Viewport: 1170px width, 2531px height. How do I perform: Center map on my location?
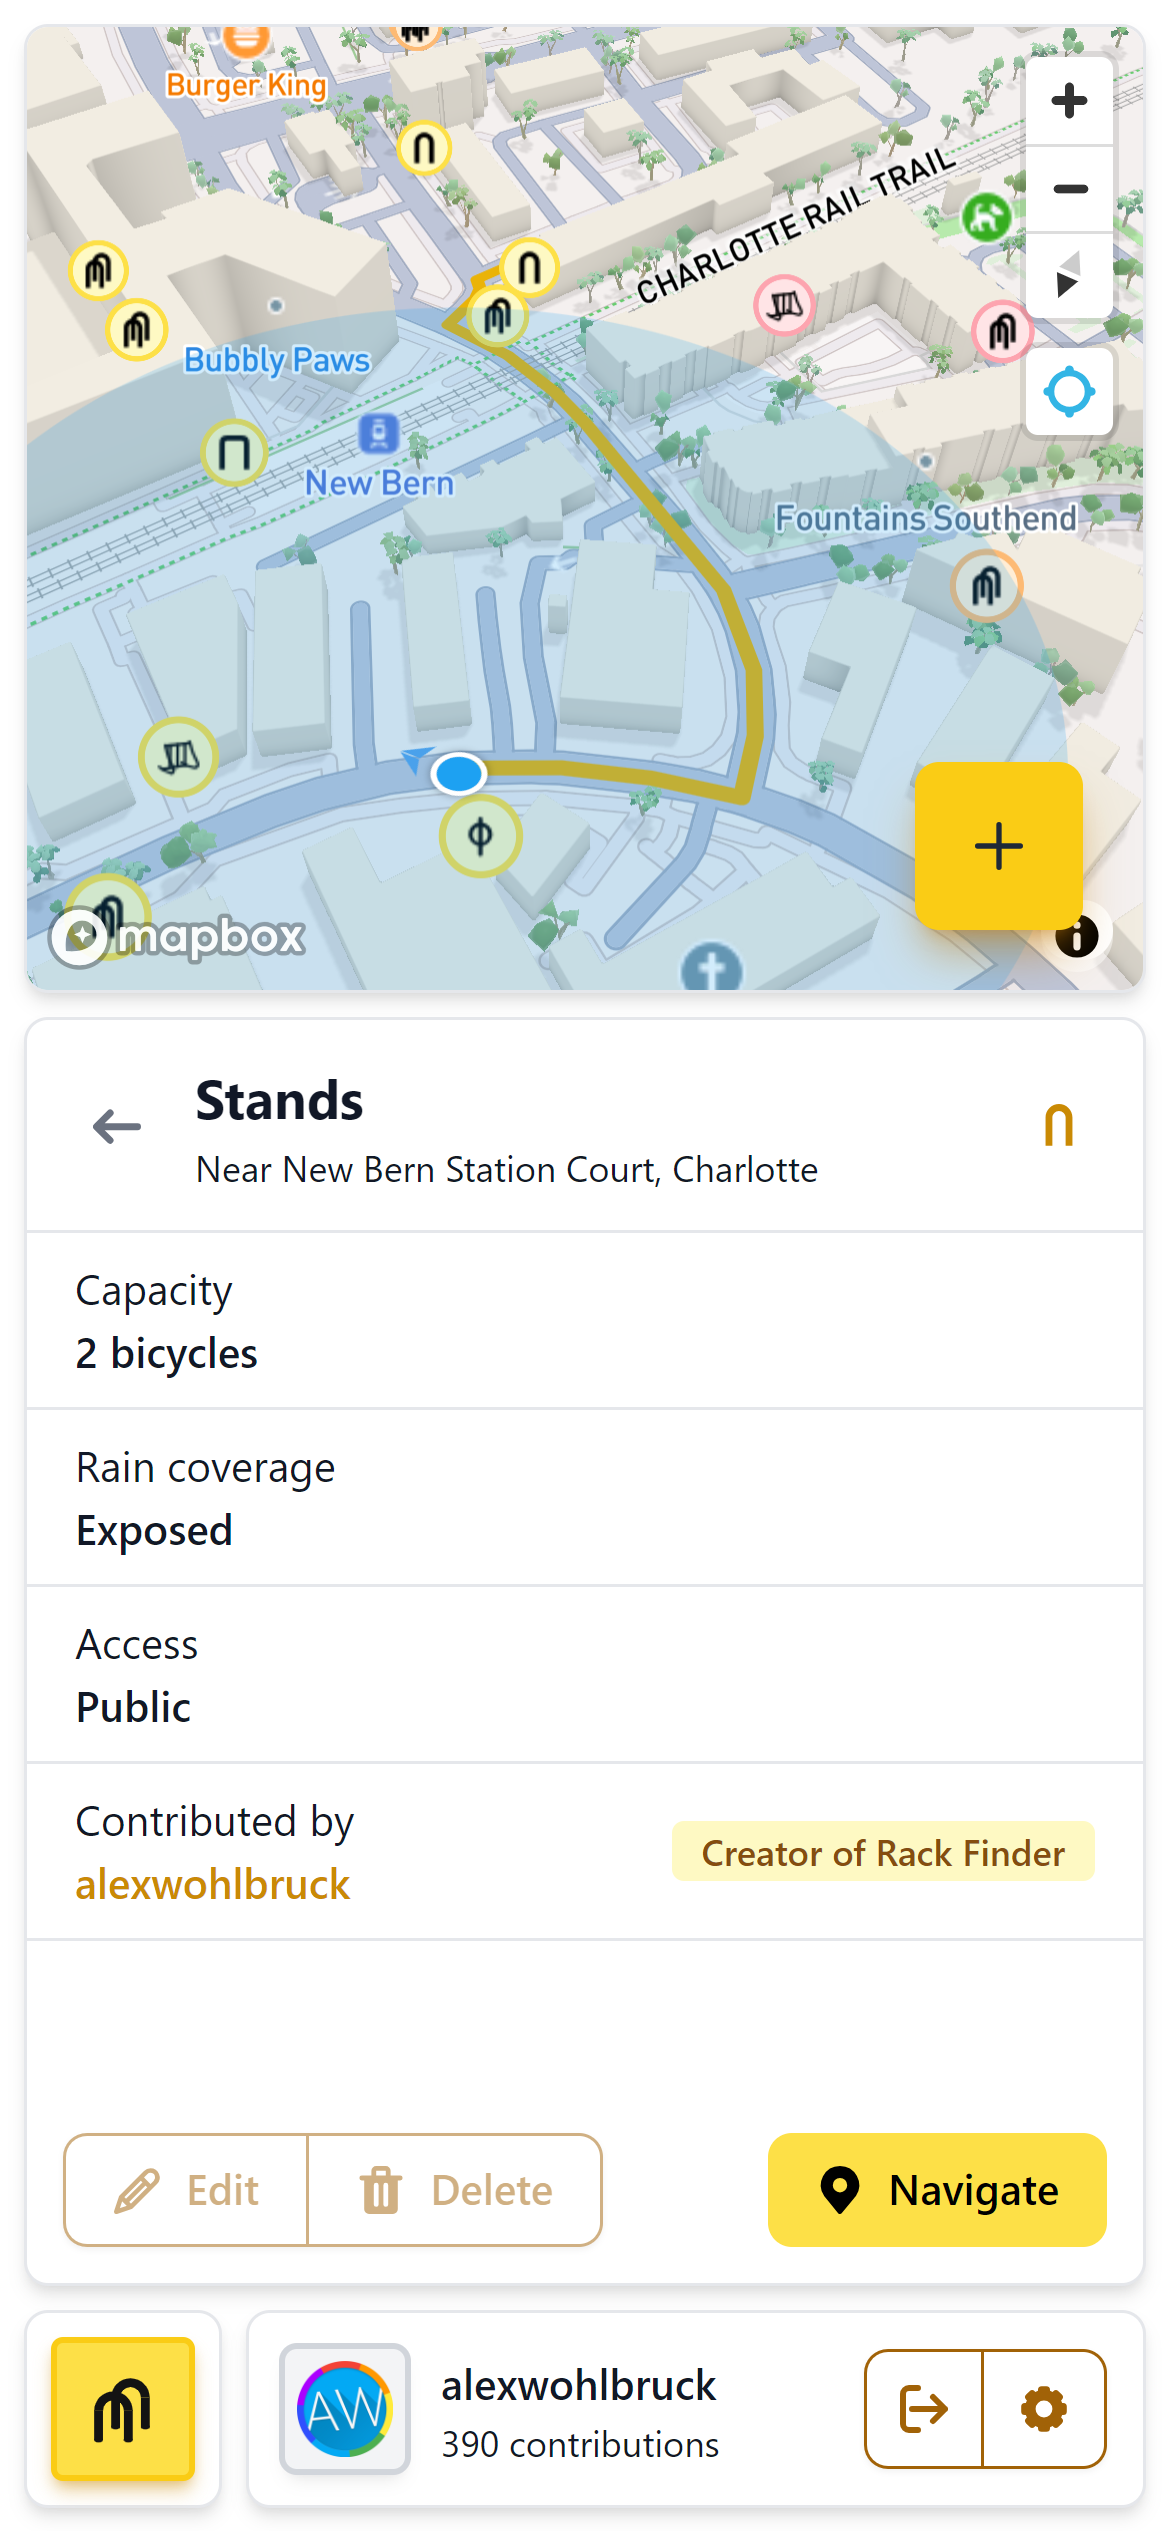click(x=1069, y=391)
